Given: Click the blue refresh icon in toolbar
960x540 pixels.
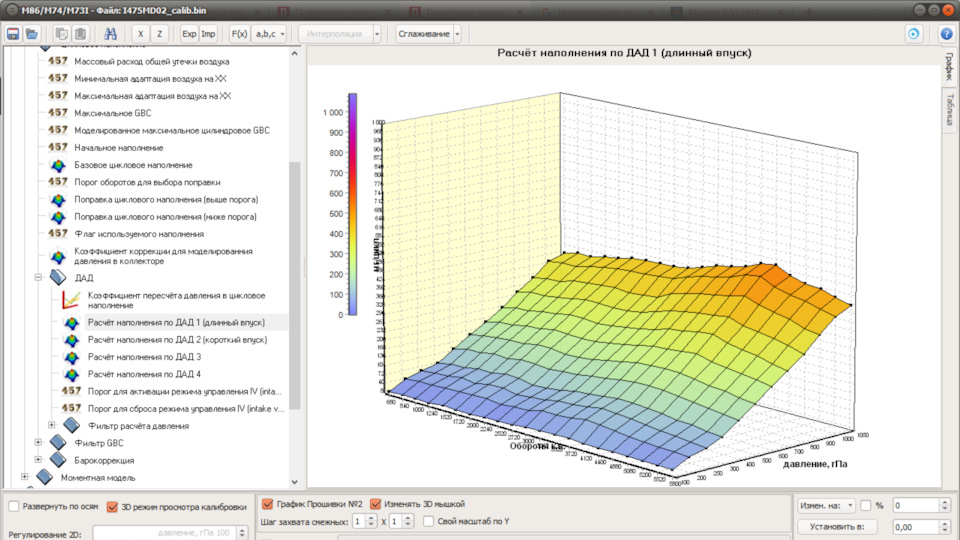Looking at the screenshot, I should (x=913, y=34).
